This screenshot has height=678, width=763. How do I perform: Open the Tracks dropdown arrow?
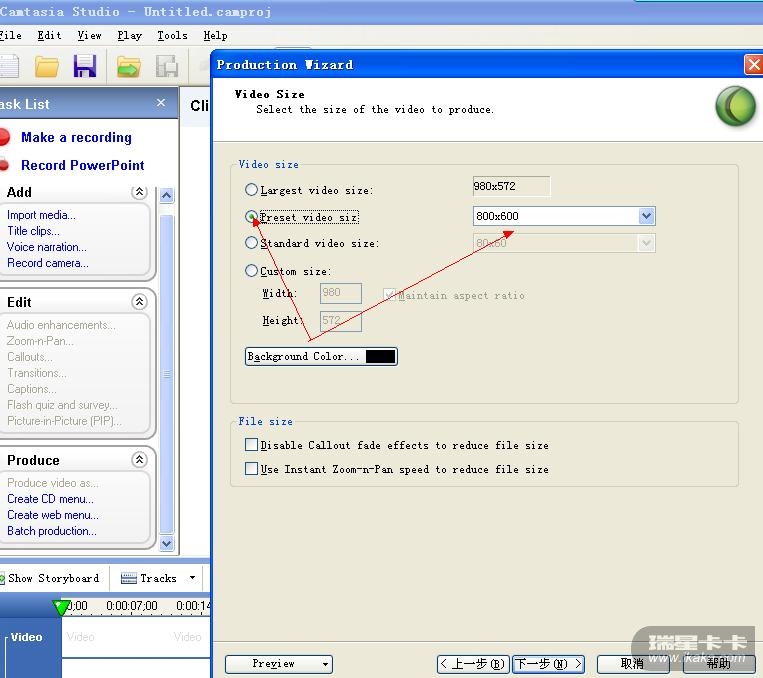(193, 578)
